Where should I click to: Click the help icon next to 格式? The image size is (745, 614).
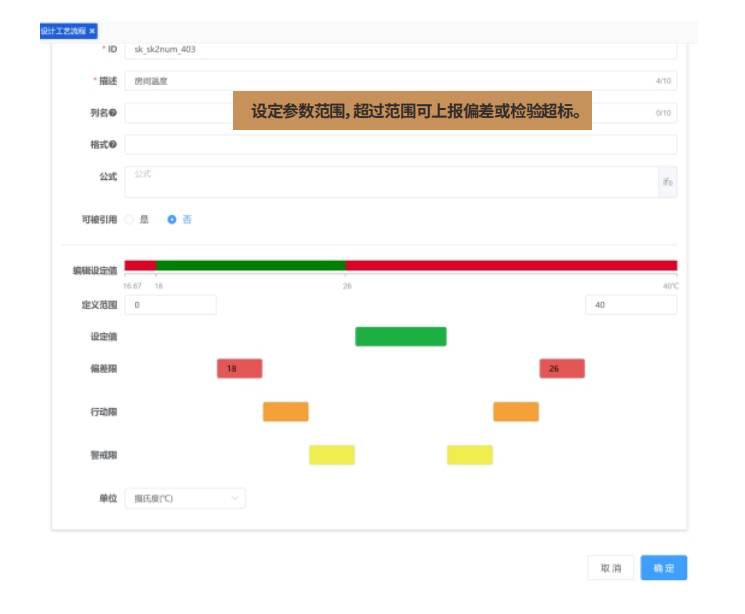coord(113,145)
